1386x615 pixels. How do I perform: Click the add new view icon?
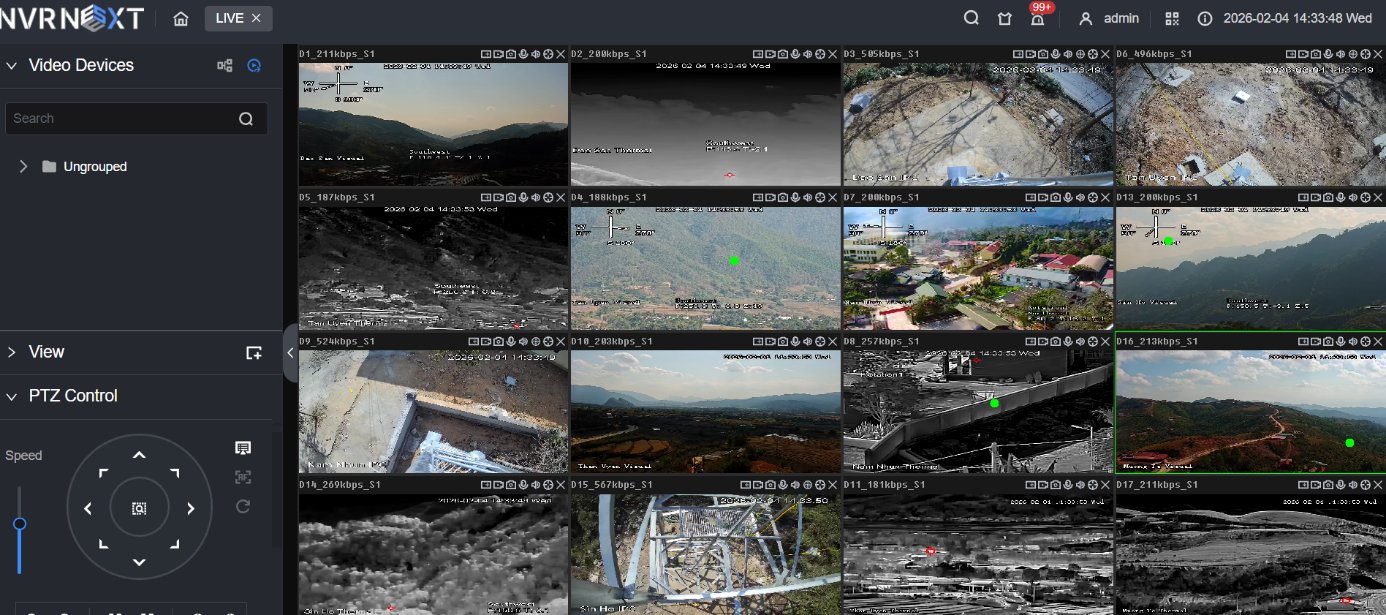coord(254,353)
